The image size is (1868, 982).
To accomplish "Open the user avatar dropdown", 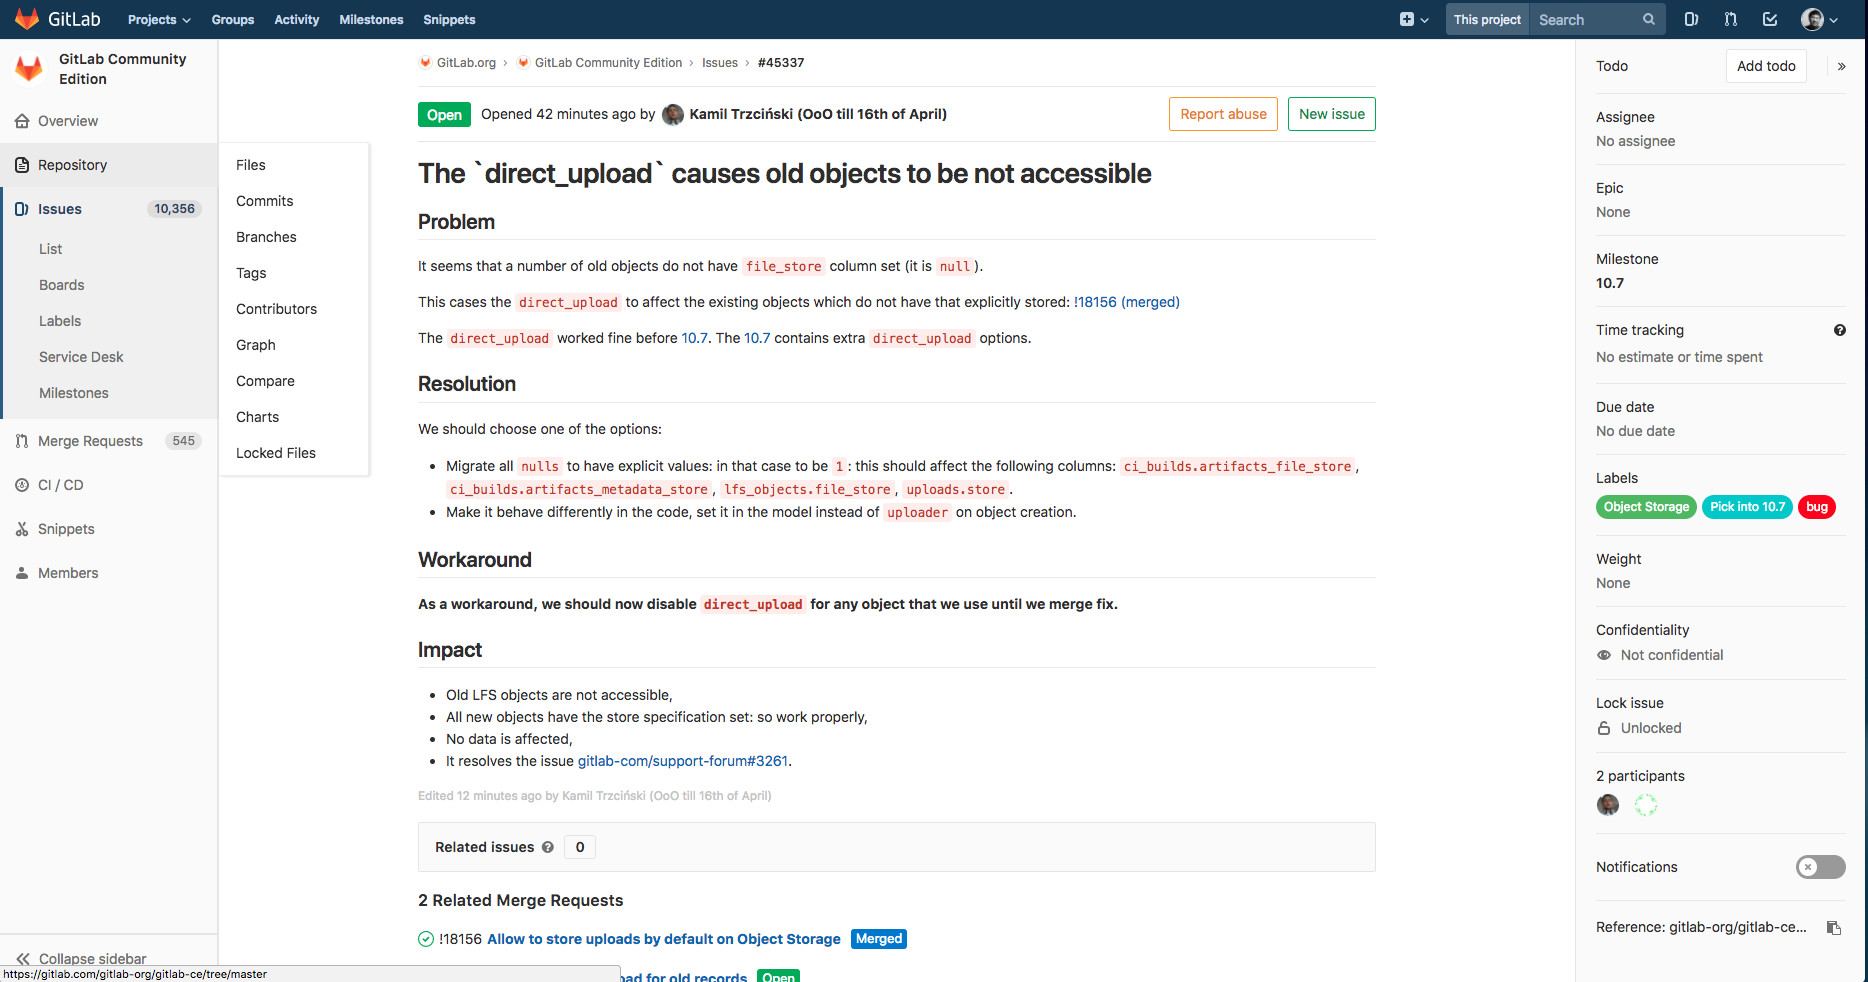I will pos(1818,19).
